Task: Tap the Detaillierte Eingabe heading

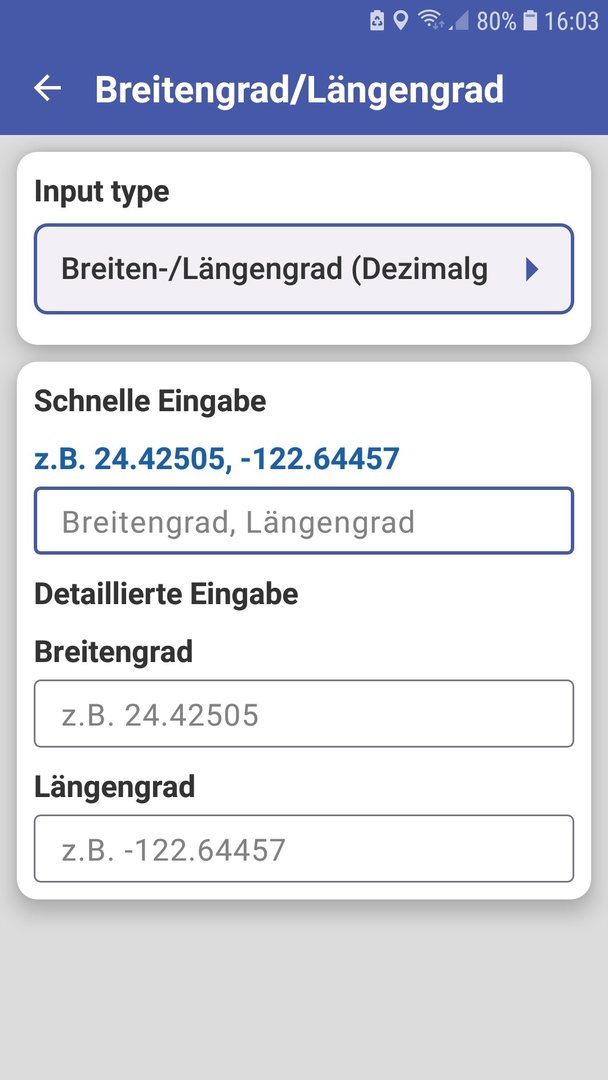Action: pos(166,594)
